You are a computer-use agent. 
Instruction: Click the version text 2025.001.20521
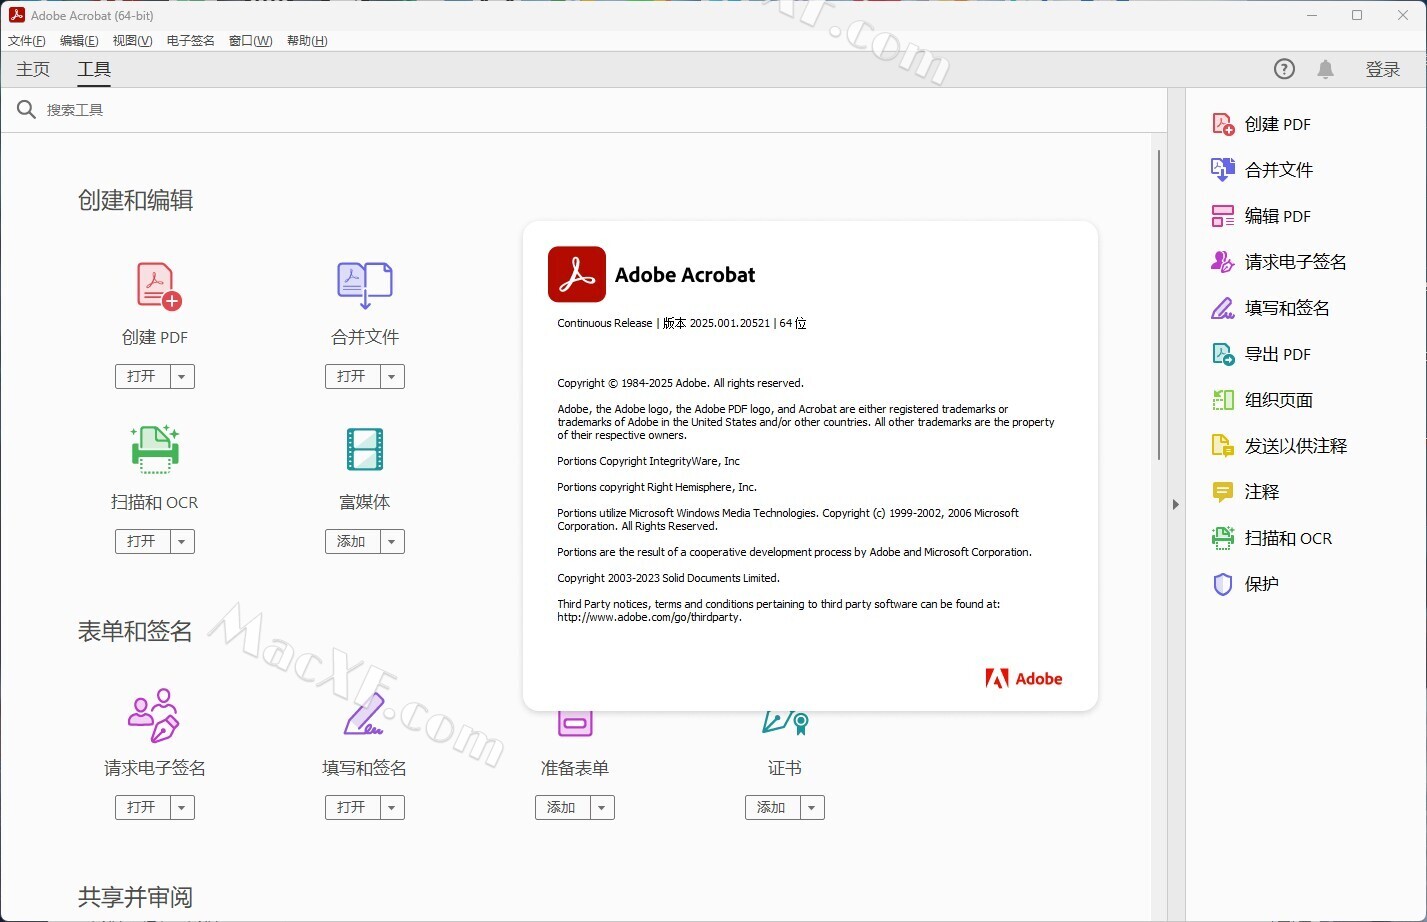click(x=730, y=323)
